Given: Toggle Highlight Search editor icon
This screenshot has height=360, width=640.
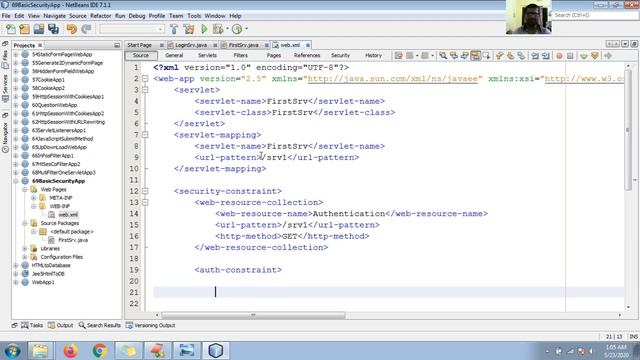Looking at the screenshot, I should 476,56.
